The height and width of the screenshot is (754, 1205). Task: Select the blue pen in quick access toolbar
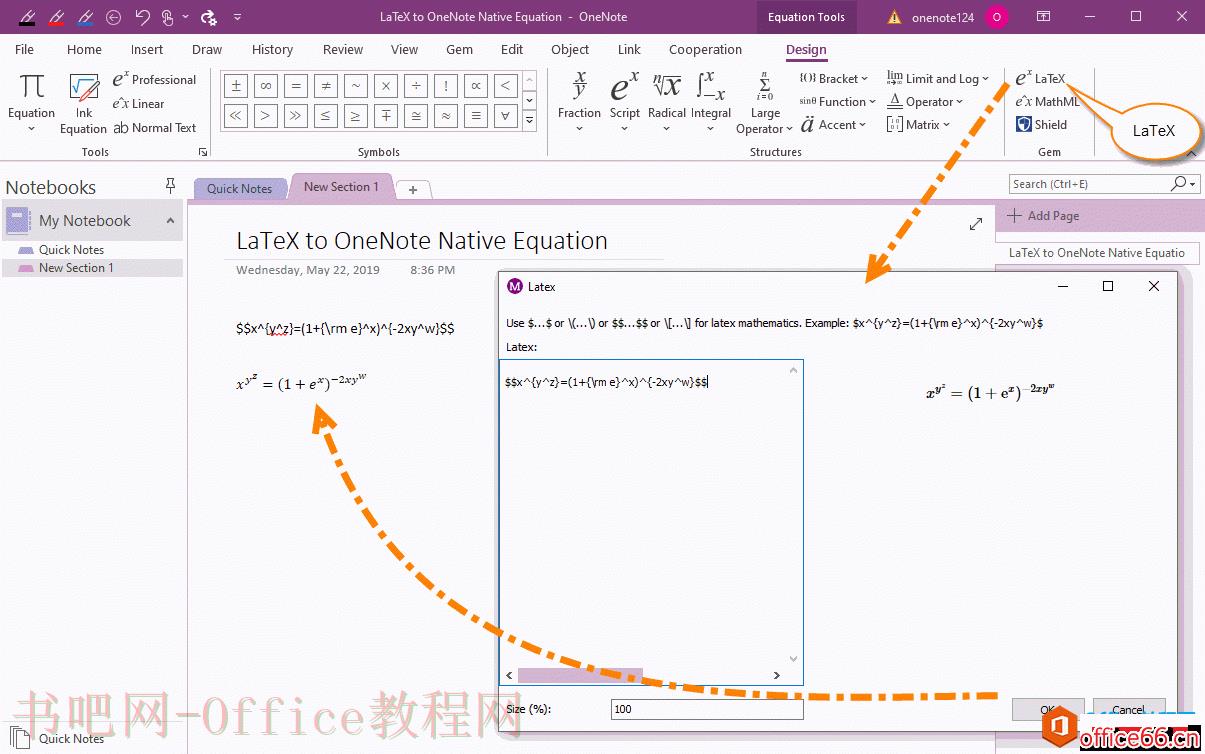pos(85,17)
